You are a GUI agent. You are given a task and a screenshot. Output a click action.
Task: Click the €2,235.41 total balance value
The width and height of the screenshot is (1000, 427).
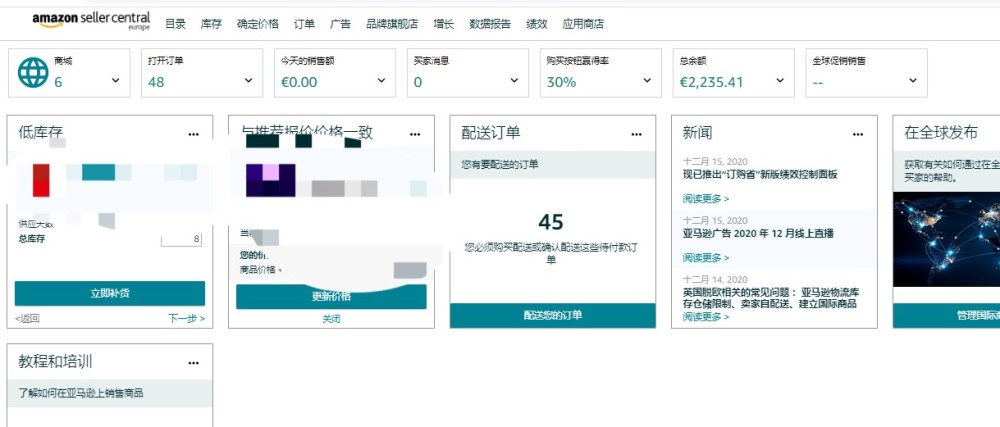click(711, 82)
